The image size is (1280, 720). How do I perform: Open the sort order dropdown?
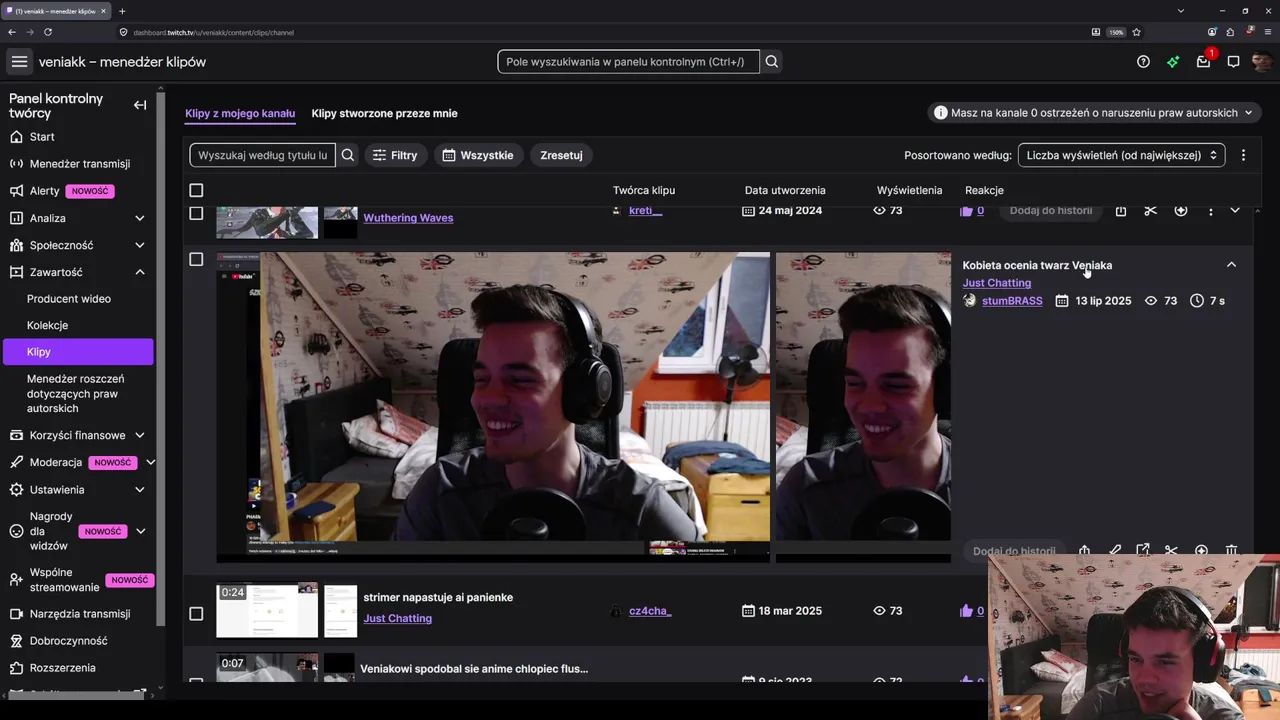pyautogui.click(x=1122, y=155)
